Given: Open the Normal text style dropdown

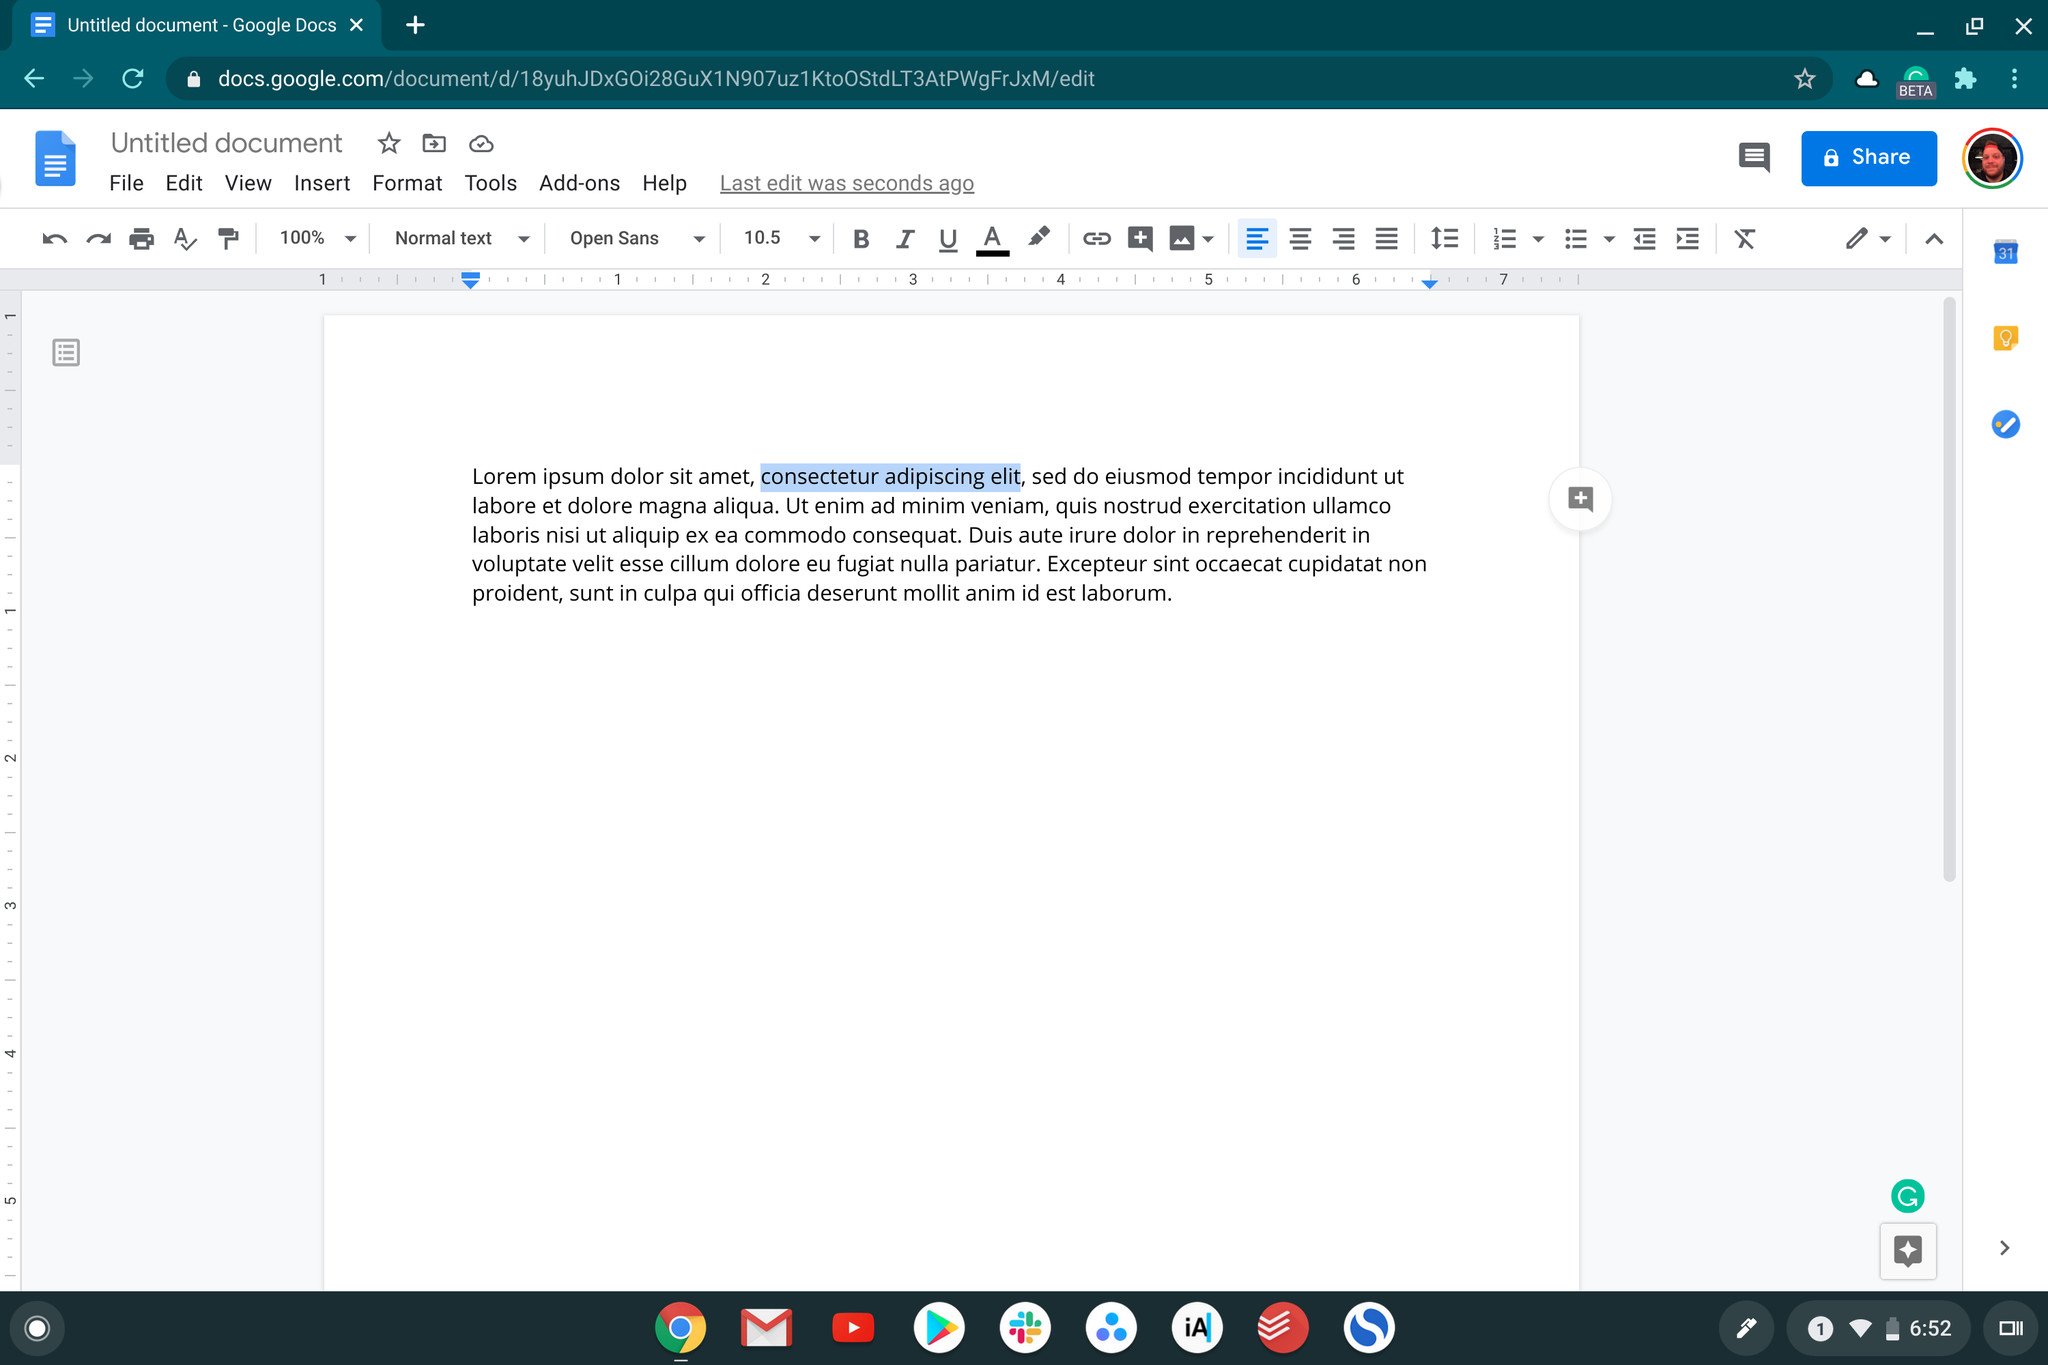Looking at the screenshot, I should click(x=461, y=238).
